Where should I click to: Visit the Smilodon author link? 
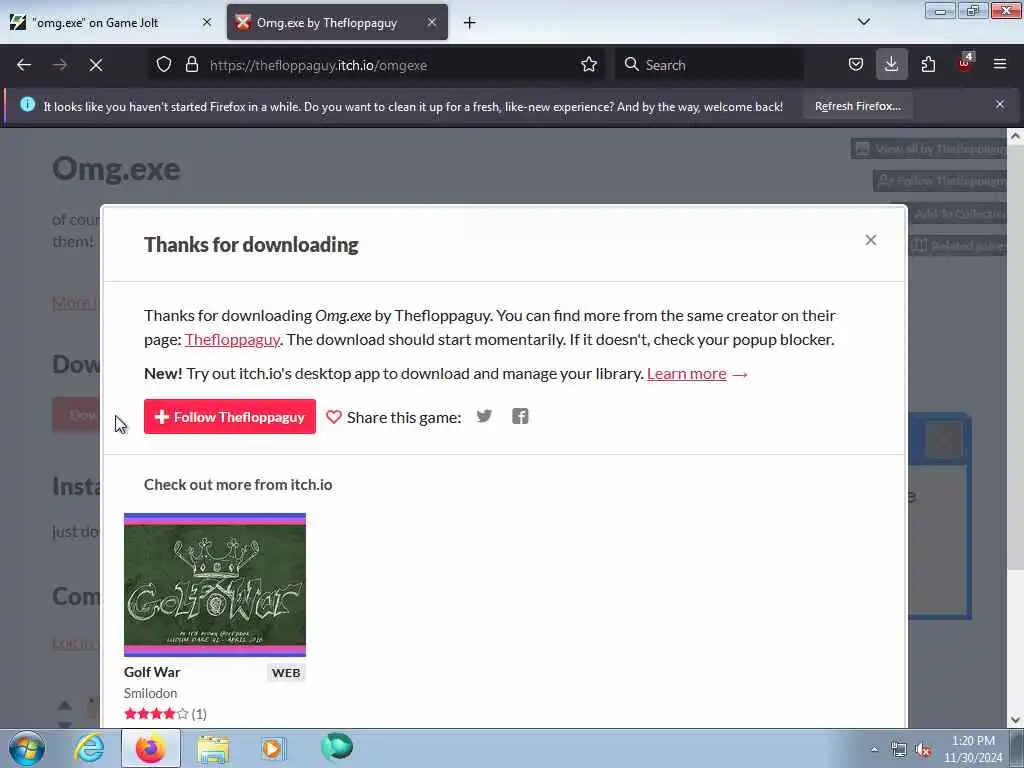click(150, 693)
